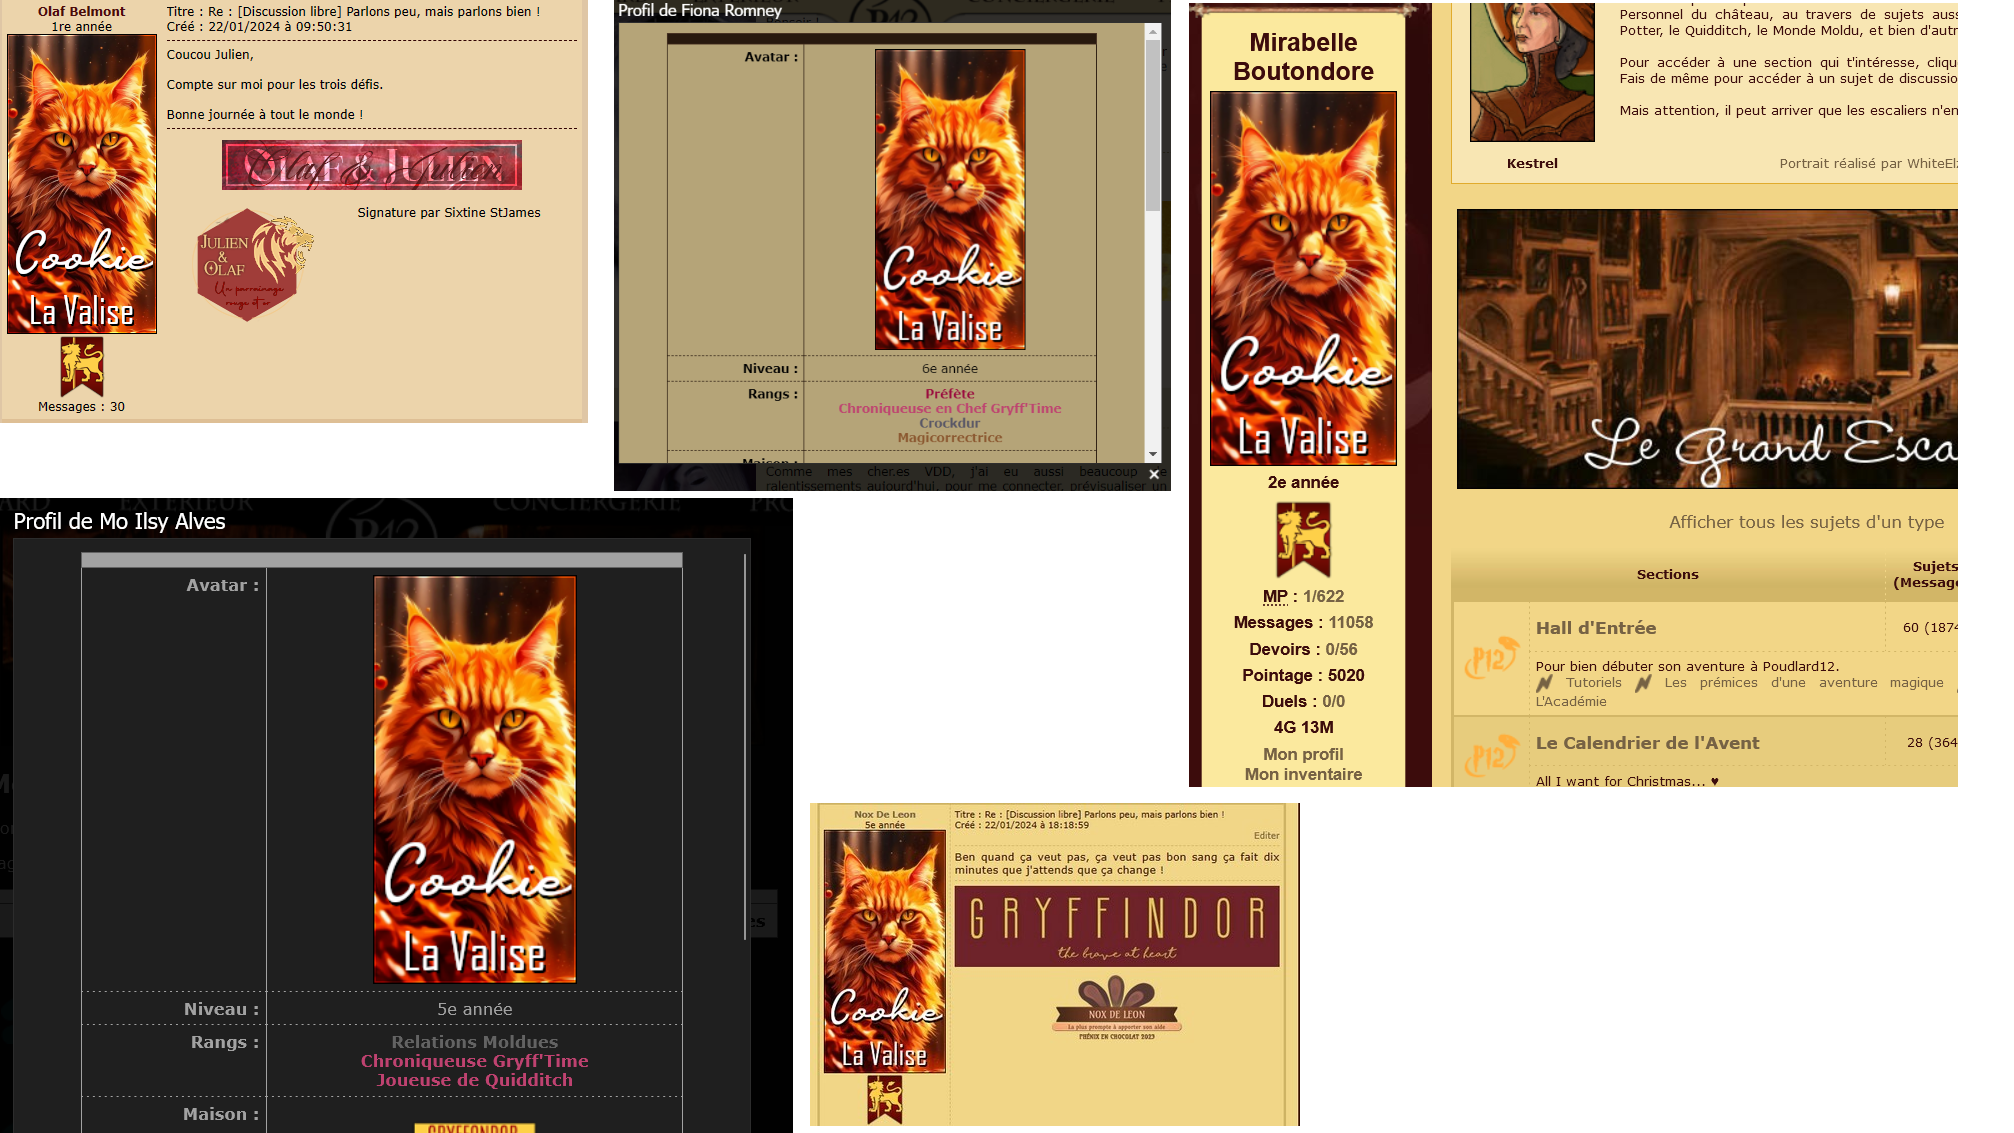This screenshot has width=2014, height=1133.
Task: Click the Kestrel portrait image
Action: pyautogui.click(x=1532, y=70)
